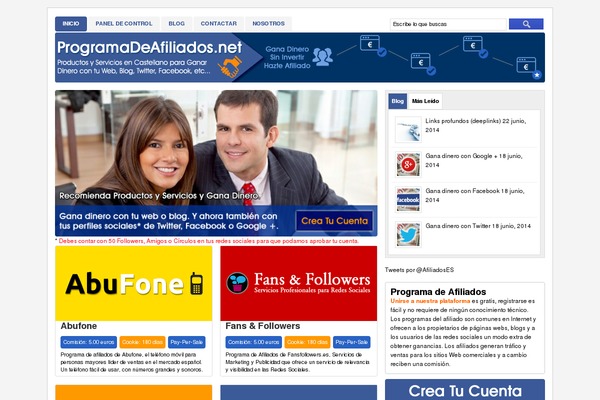Click the starred euro window icon in banner
Screen dimensions: 600x400
(x=528, y=68)
